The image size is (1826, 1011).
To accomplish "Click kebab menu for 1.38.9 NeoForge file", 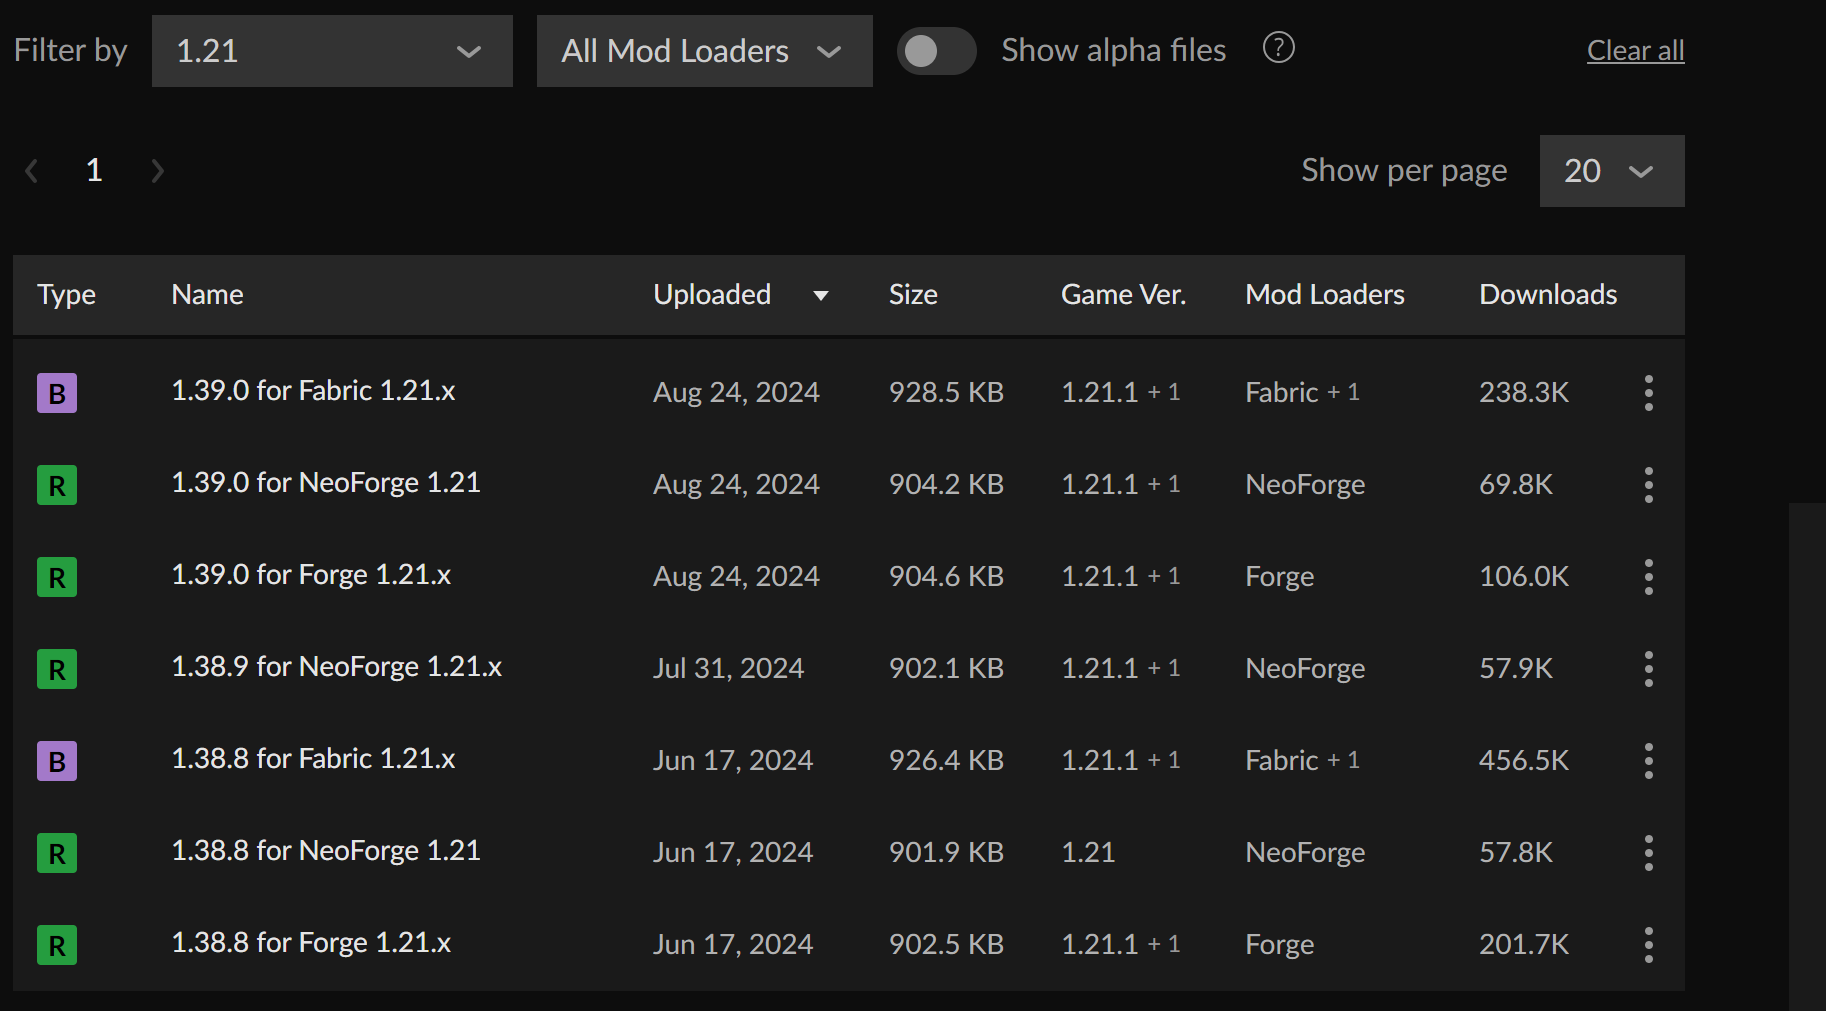I will tap(1648, 669).
